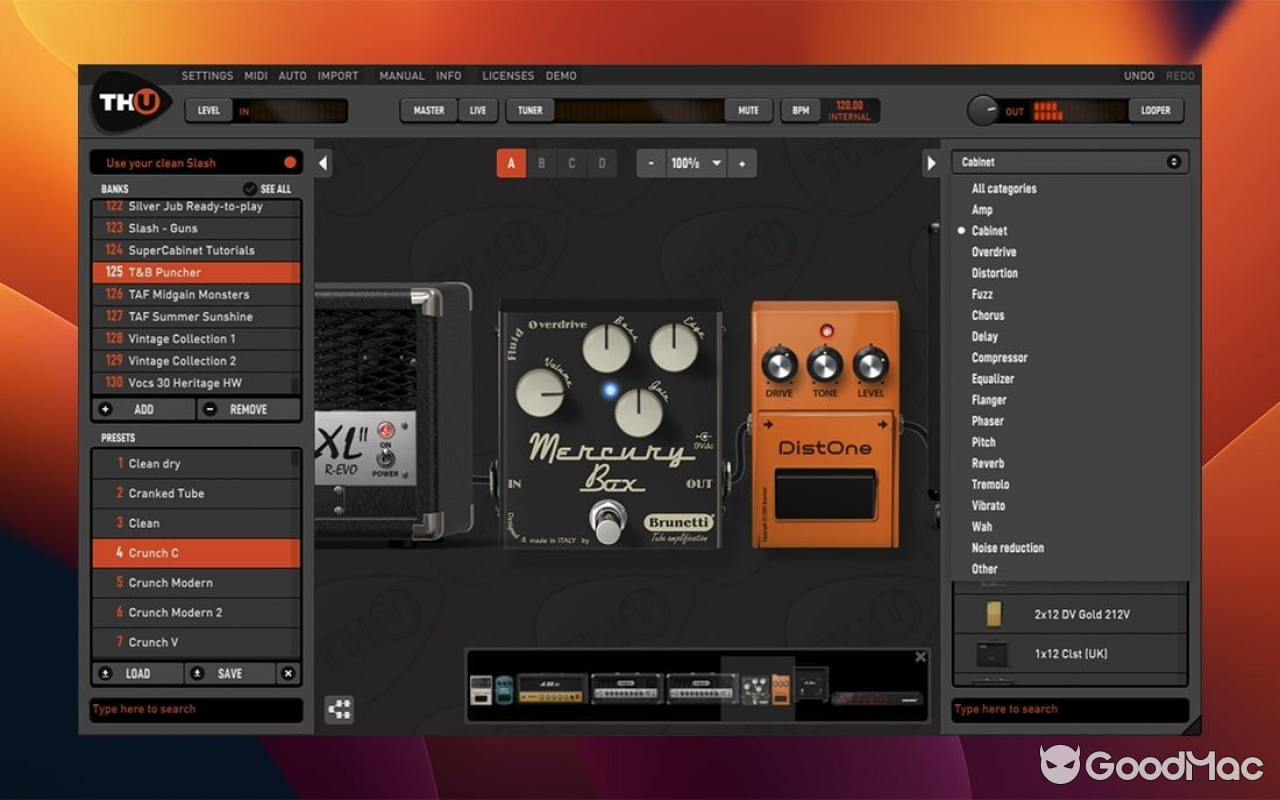This screenshot has height=800, width=1280.
Task: Collapse the left presets panel
Action: click(322, 162)
